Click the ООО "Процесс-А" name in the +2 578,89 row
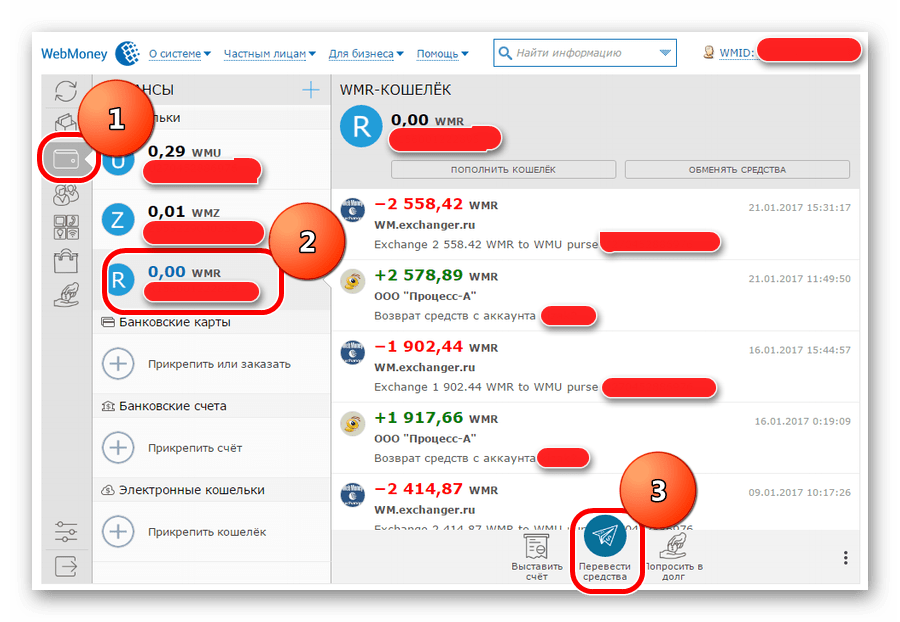This screenshot has height=622, width=900. click(x=425, y=296)
